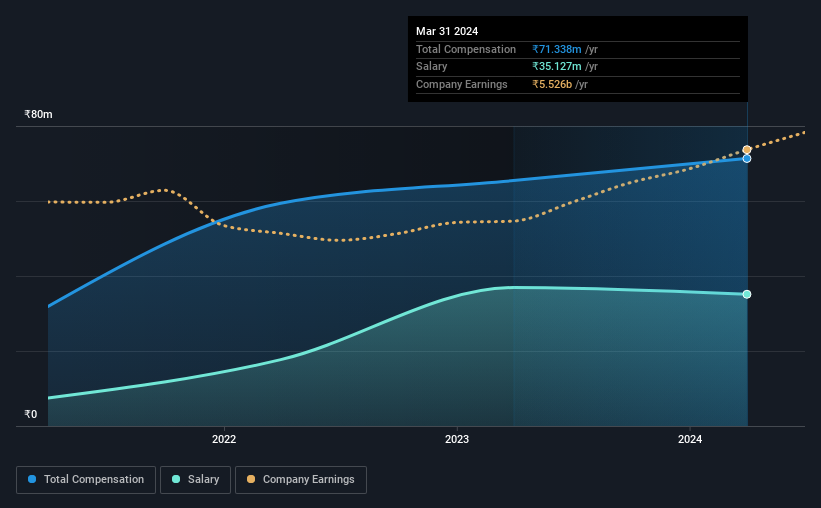This screenshot has height=508, width=821.
Task: Click the Mar 31 2024 tooltip date
Action: 447,31
